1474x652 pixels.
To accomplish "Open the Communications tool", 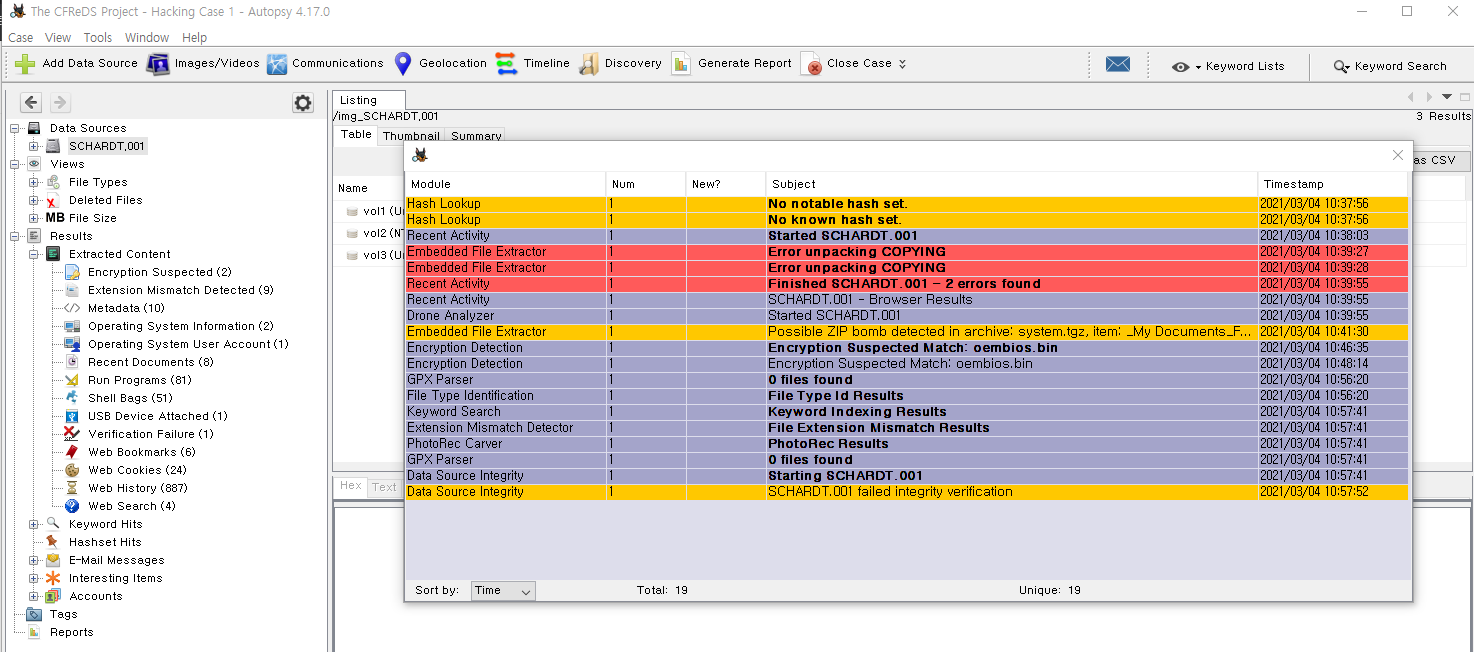I will tap(325, 64).
